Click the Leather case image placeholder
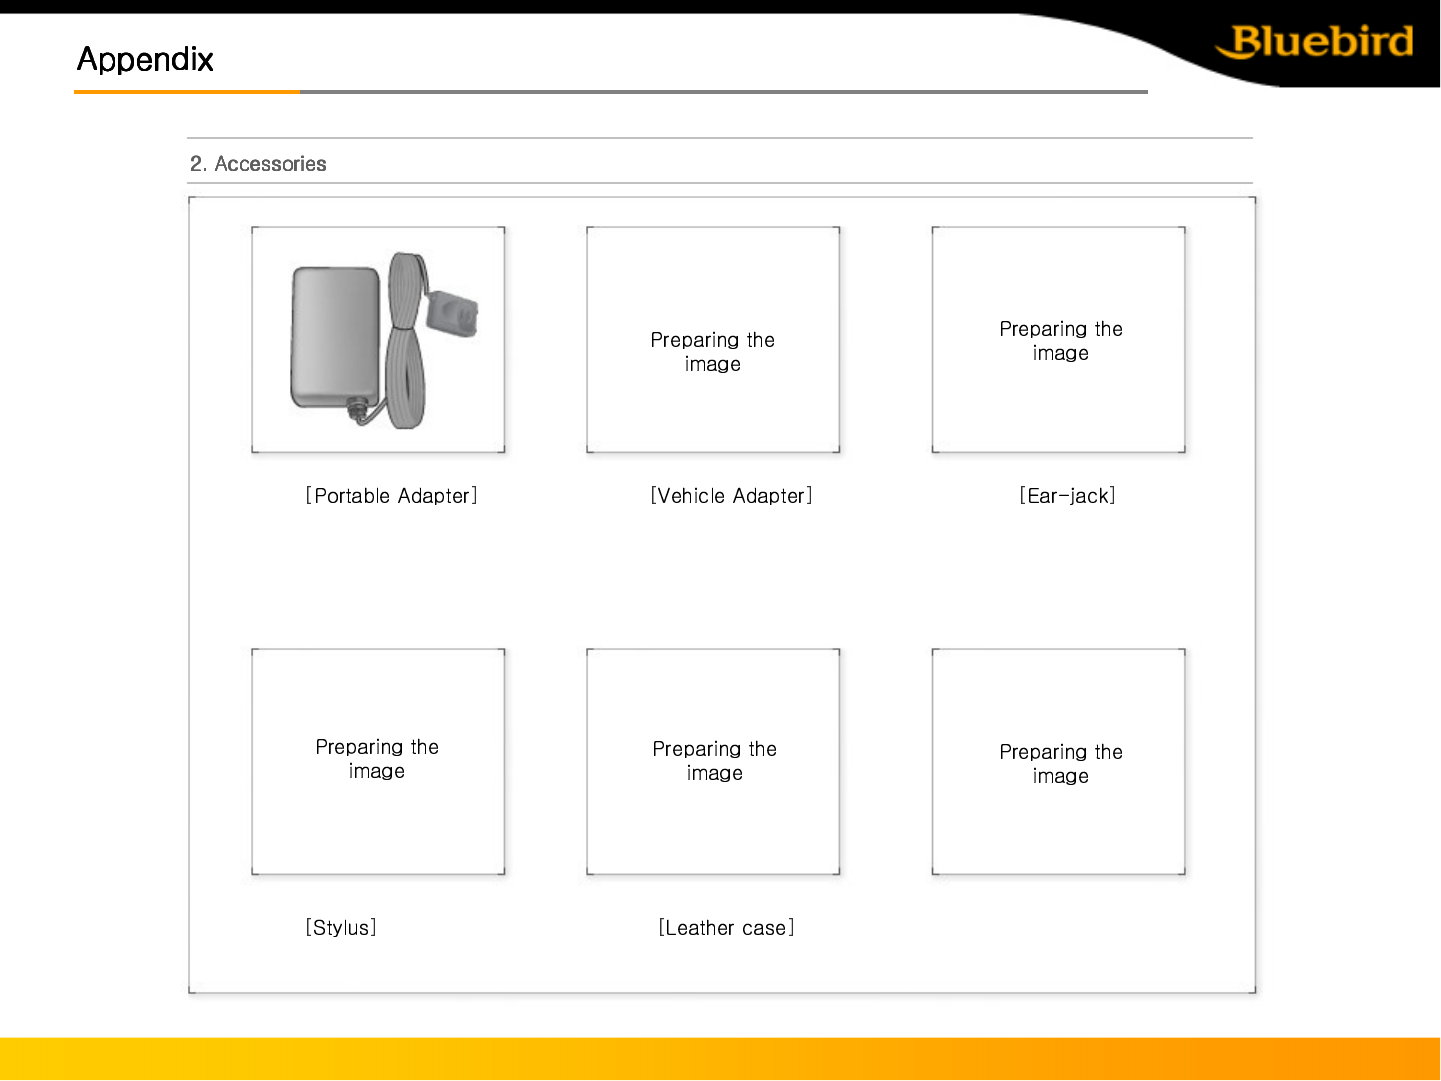This screenshot has width=1441, height=1081. pyautogui.click(x=713, y=762)
